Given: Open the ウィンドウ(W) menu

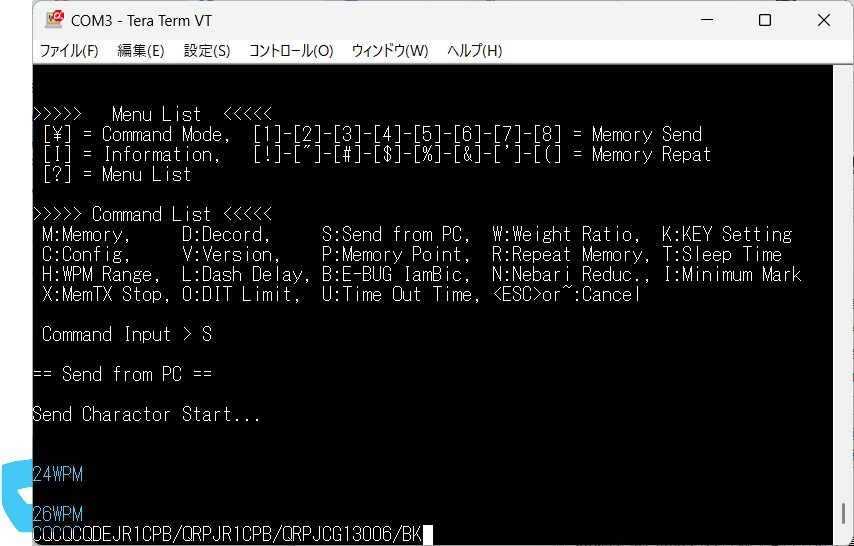Looking at the screenshot, I should [389, 51].
